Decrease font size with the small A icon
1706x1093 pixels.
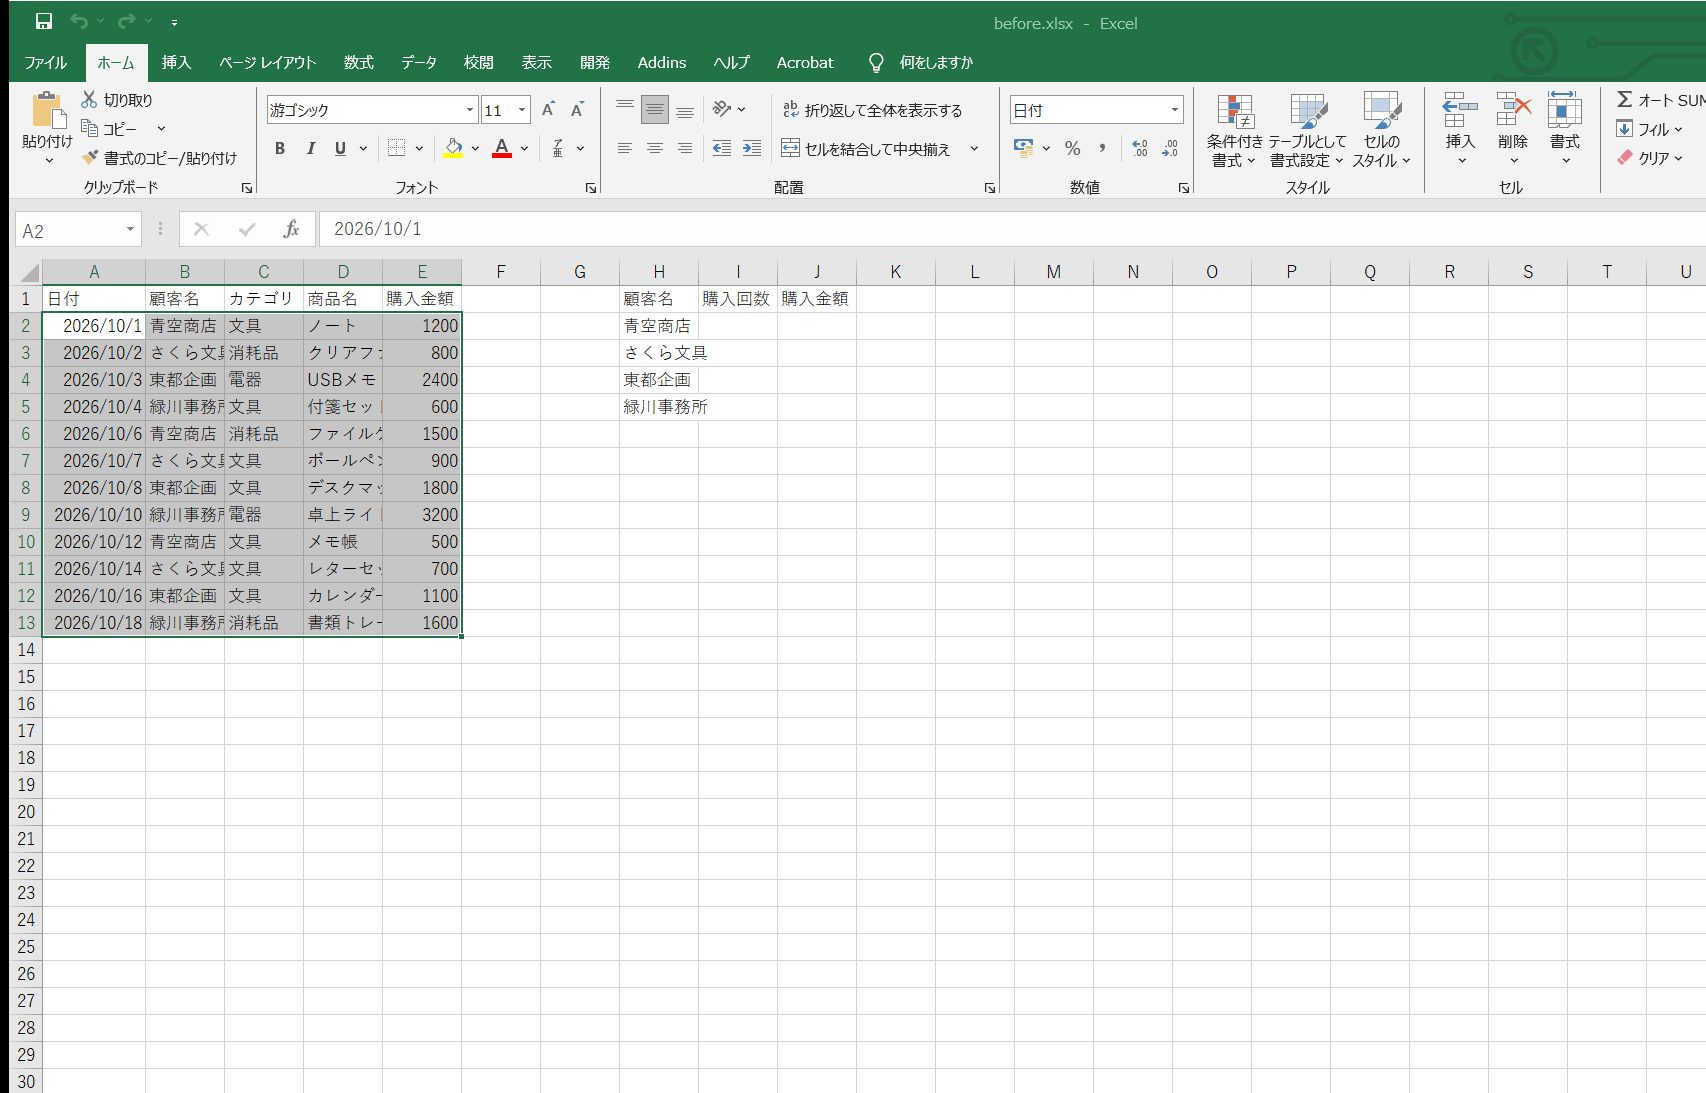click(577, 109)
